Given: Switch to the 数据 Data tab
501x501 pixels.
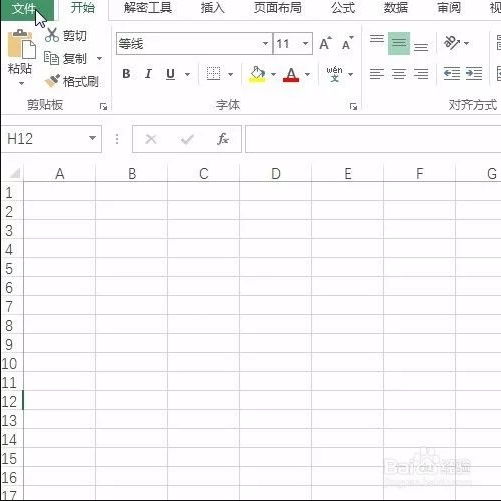Looking at the screenshot, I should click(396, 8).
